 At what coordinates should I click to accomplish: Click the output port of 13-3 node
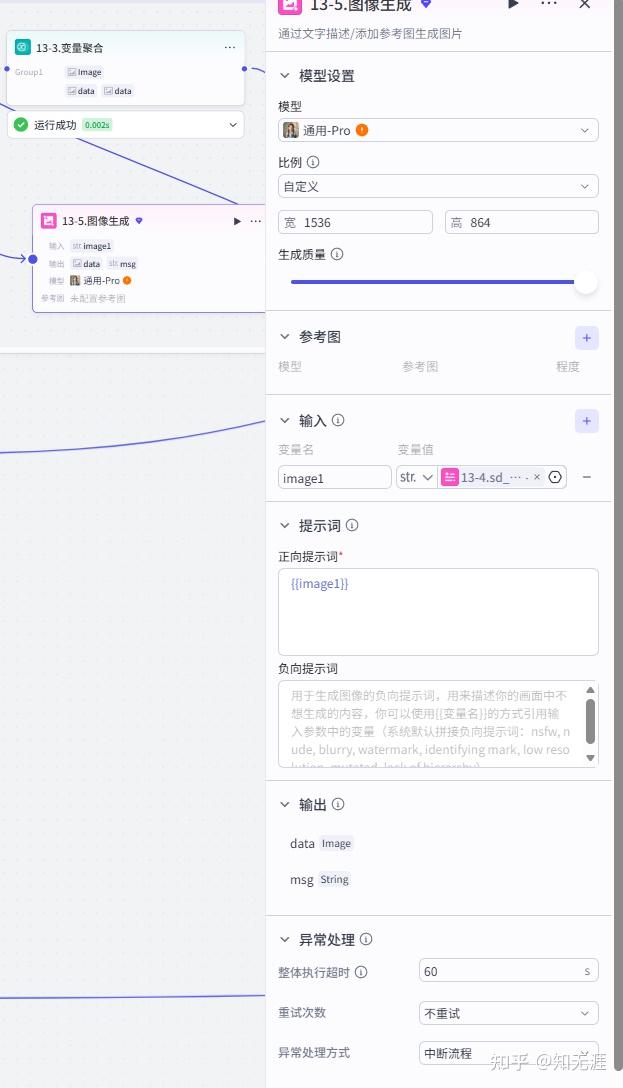(x=244, y=69)
